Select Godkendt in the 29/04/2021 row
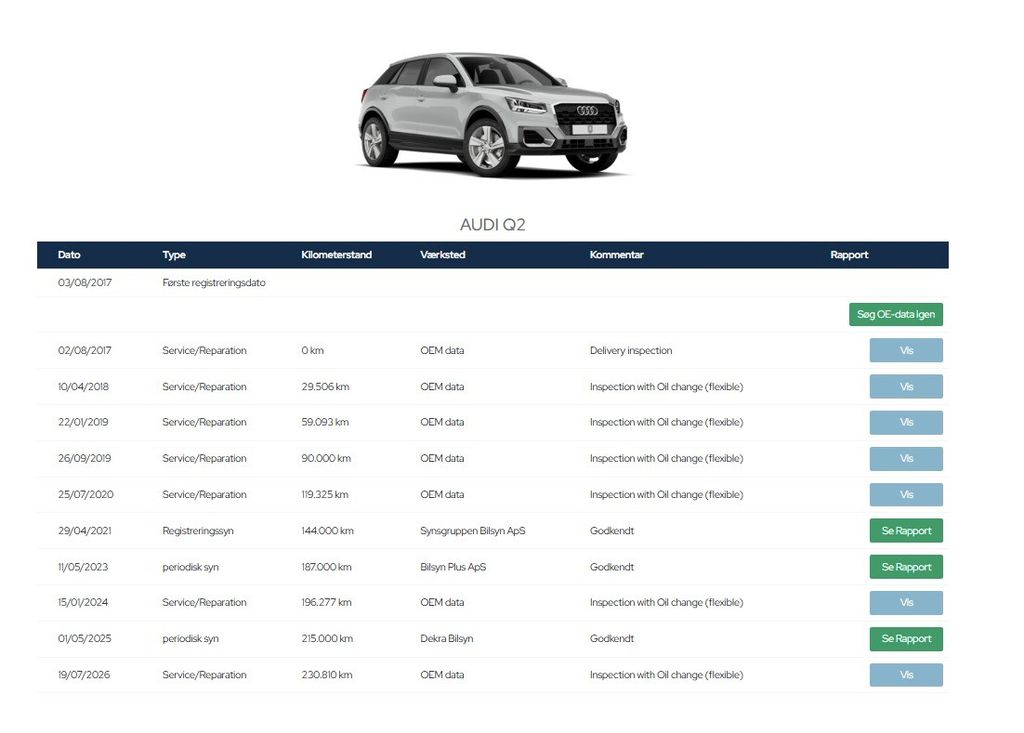1024x733 pixels. tap(612, 530)
